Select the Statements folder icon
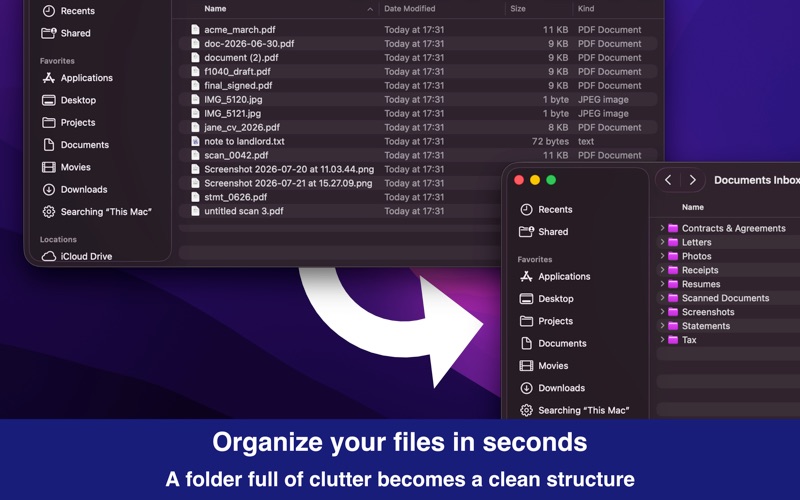Viewport: 800px width, 500px height. [673, 326]
